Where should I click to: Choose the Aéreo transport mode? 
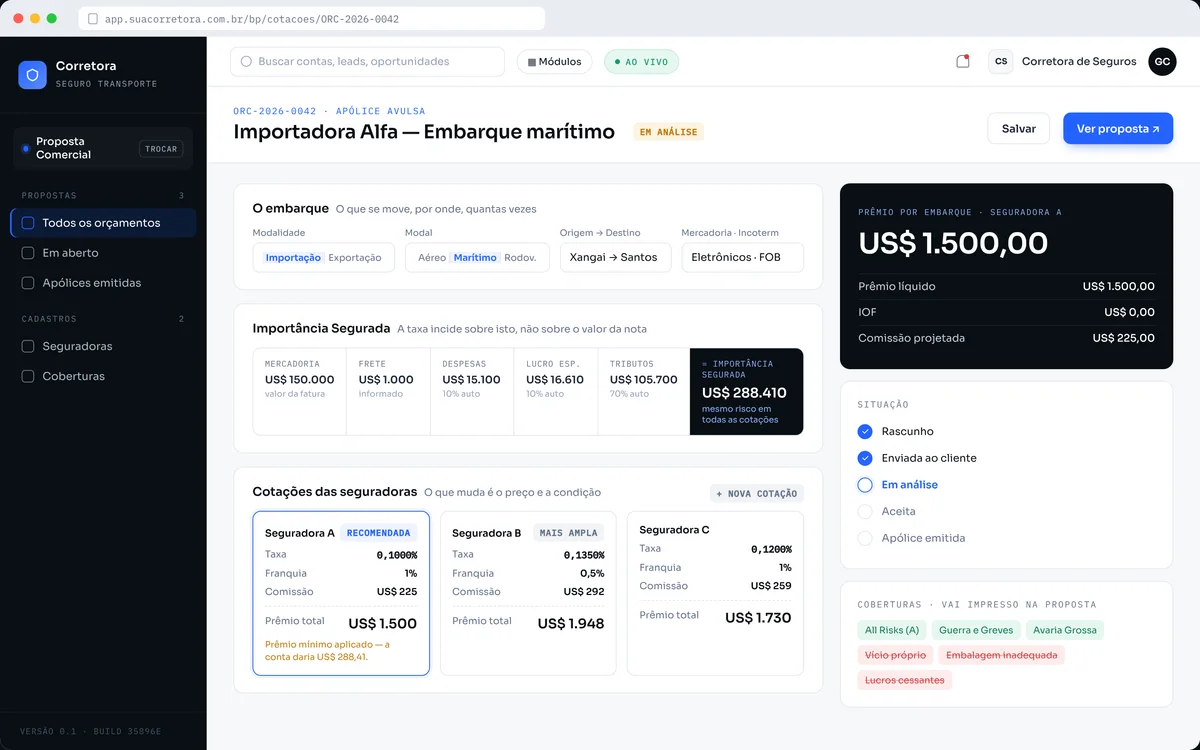tap(432, 257)
